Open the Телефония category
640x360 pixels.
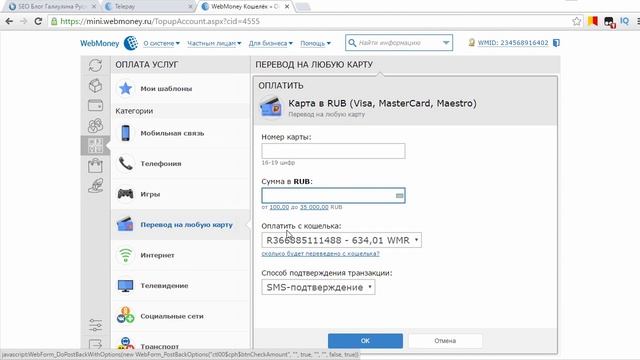(180, 163)
